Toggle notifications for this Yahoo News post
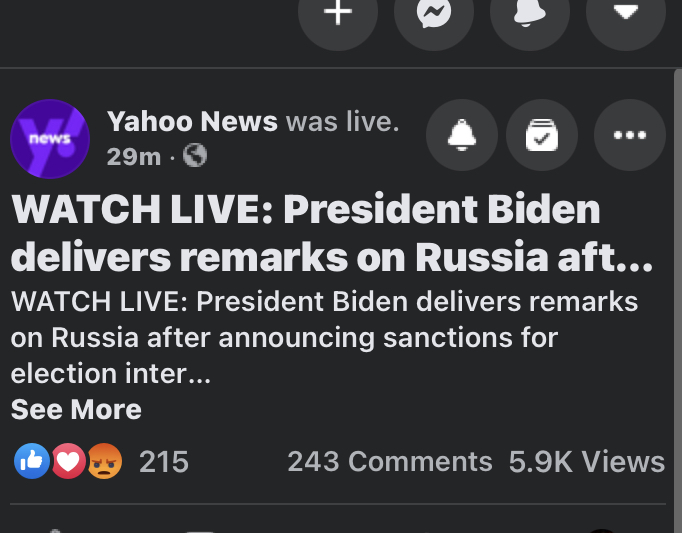Viewport: 682px width, 533px height. 462,135
